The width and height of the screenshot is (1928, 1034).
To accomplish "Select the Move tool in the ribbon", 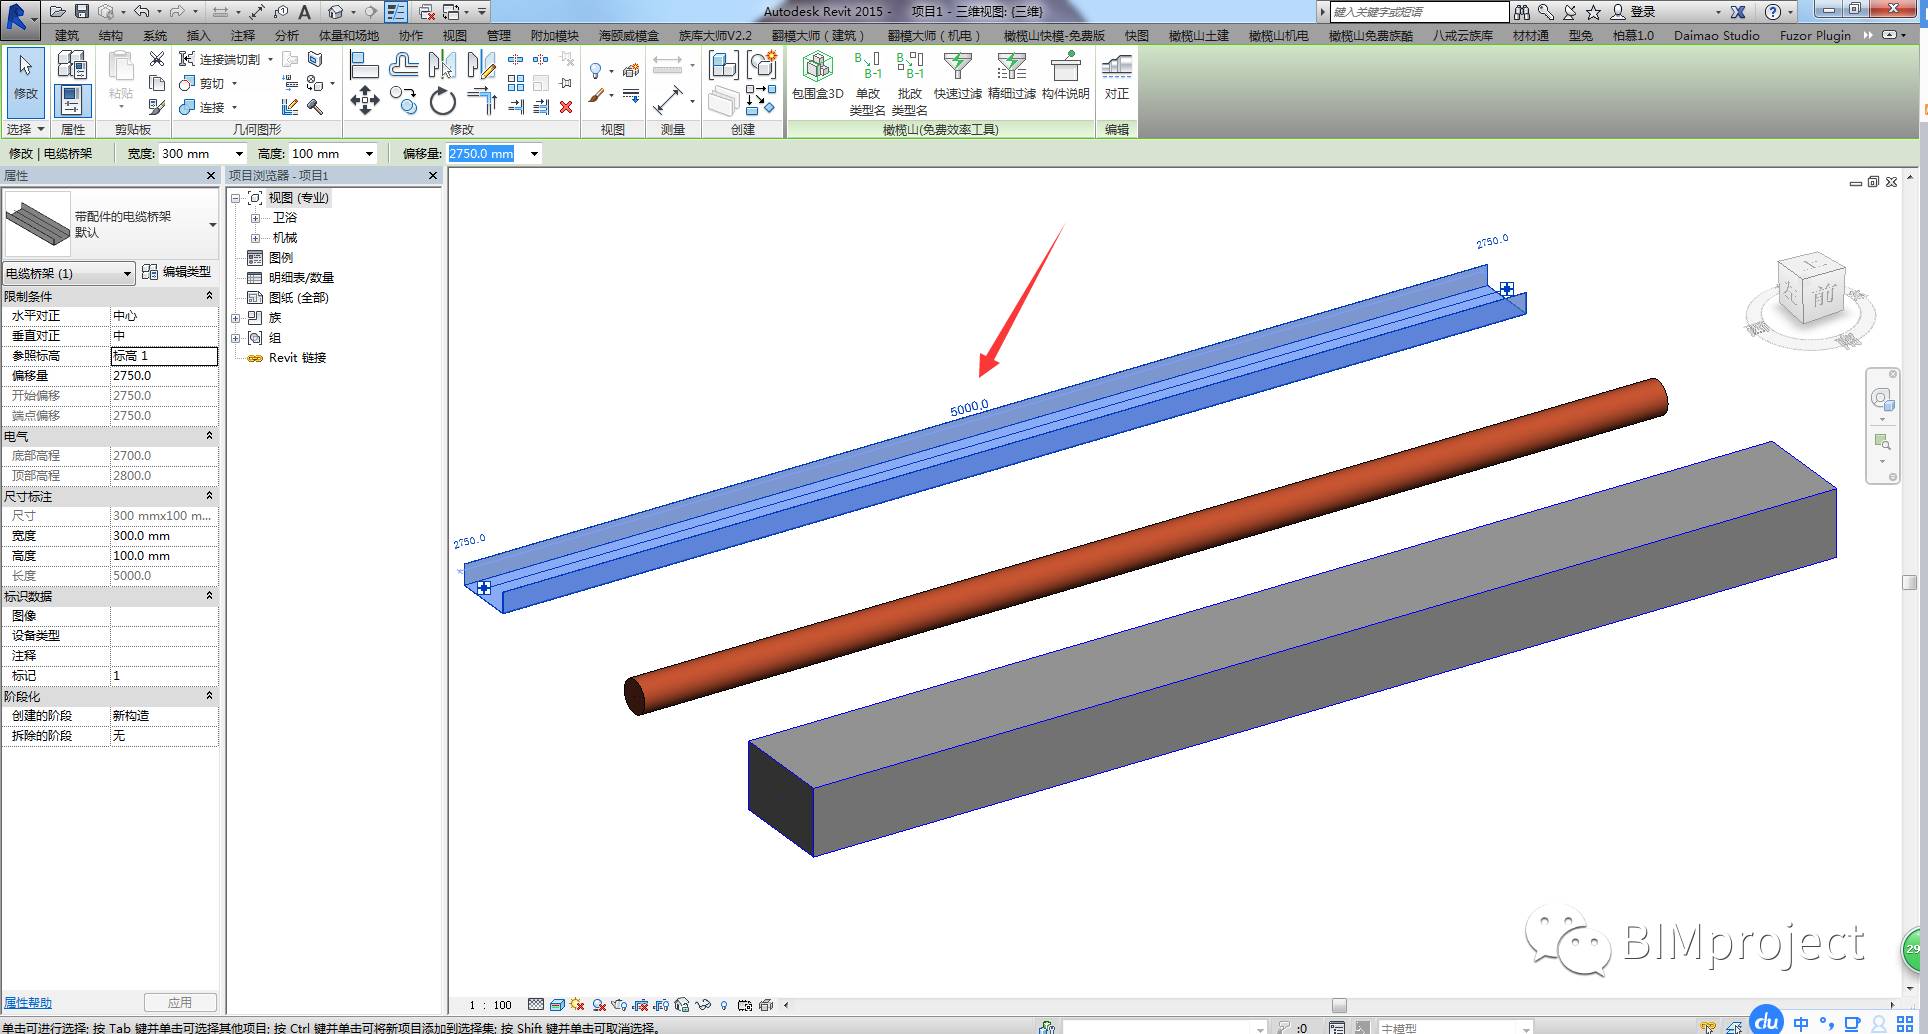I will pyautogui.click(x=364, y=100).
